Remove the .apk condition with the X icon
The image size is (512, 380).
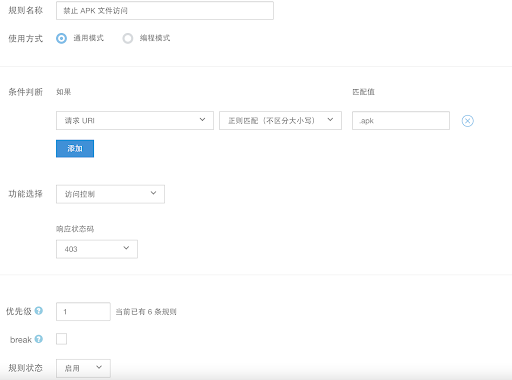[x=467, y=121]
